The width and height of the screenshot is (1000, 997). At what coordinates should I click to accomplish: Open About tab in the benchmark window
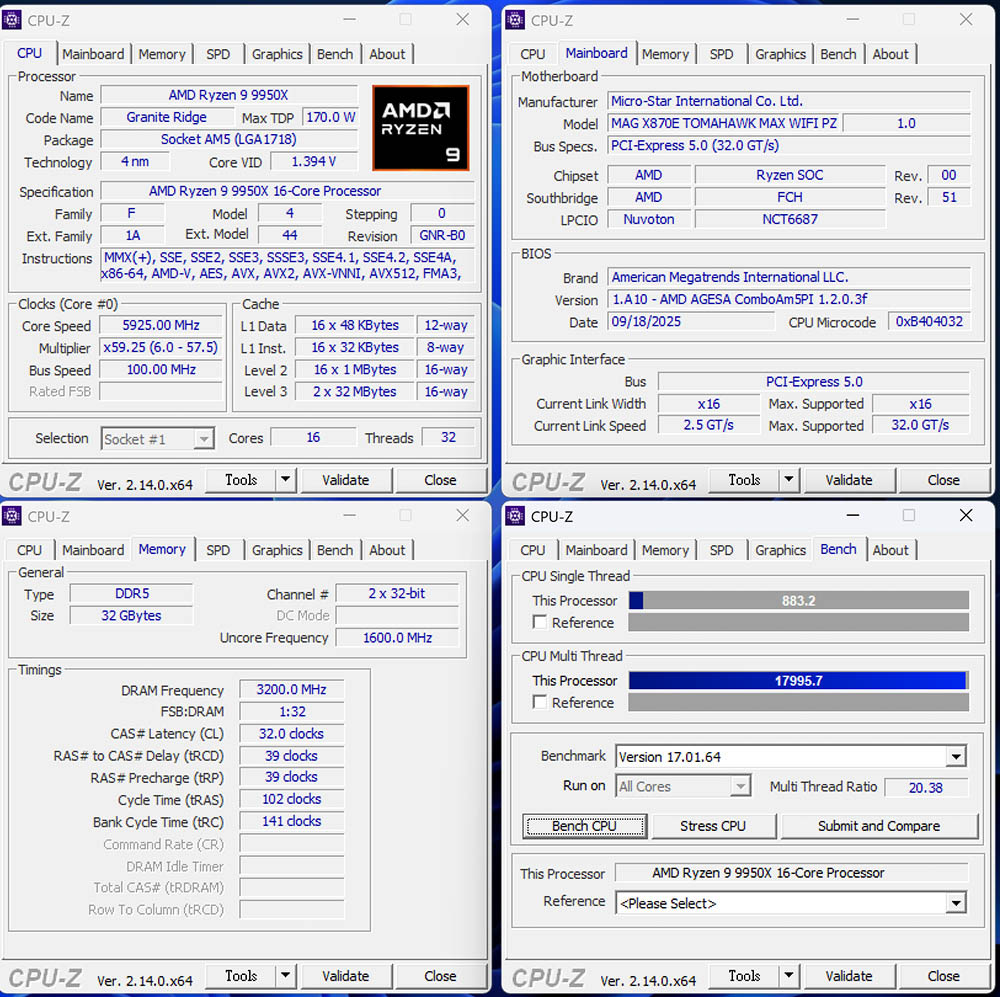[890, 550]
